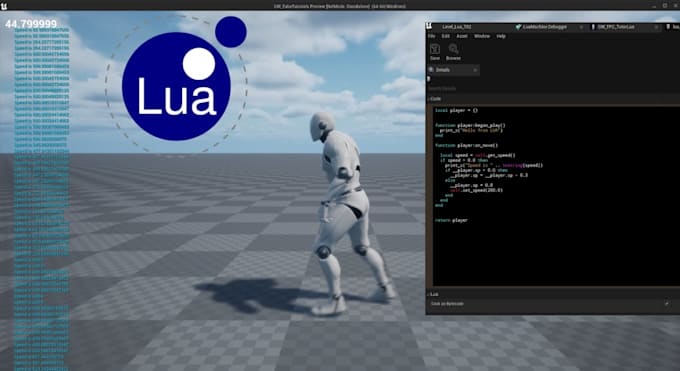
Task: Open the Edit menu in the Lua editor
Action: [x=446, y=36]
